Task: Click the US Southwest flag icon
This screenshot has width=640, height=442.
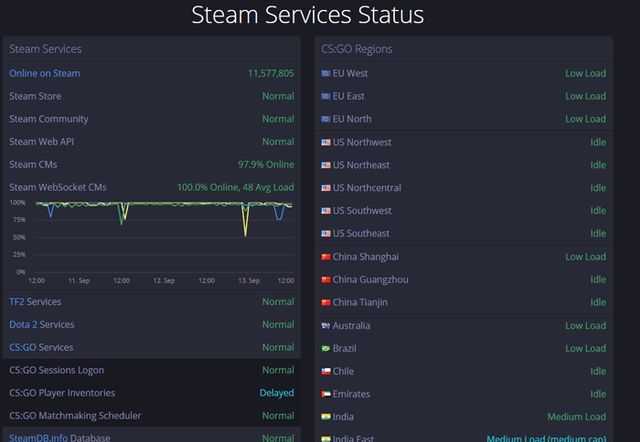Action: click(325, 211)
